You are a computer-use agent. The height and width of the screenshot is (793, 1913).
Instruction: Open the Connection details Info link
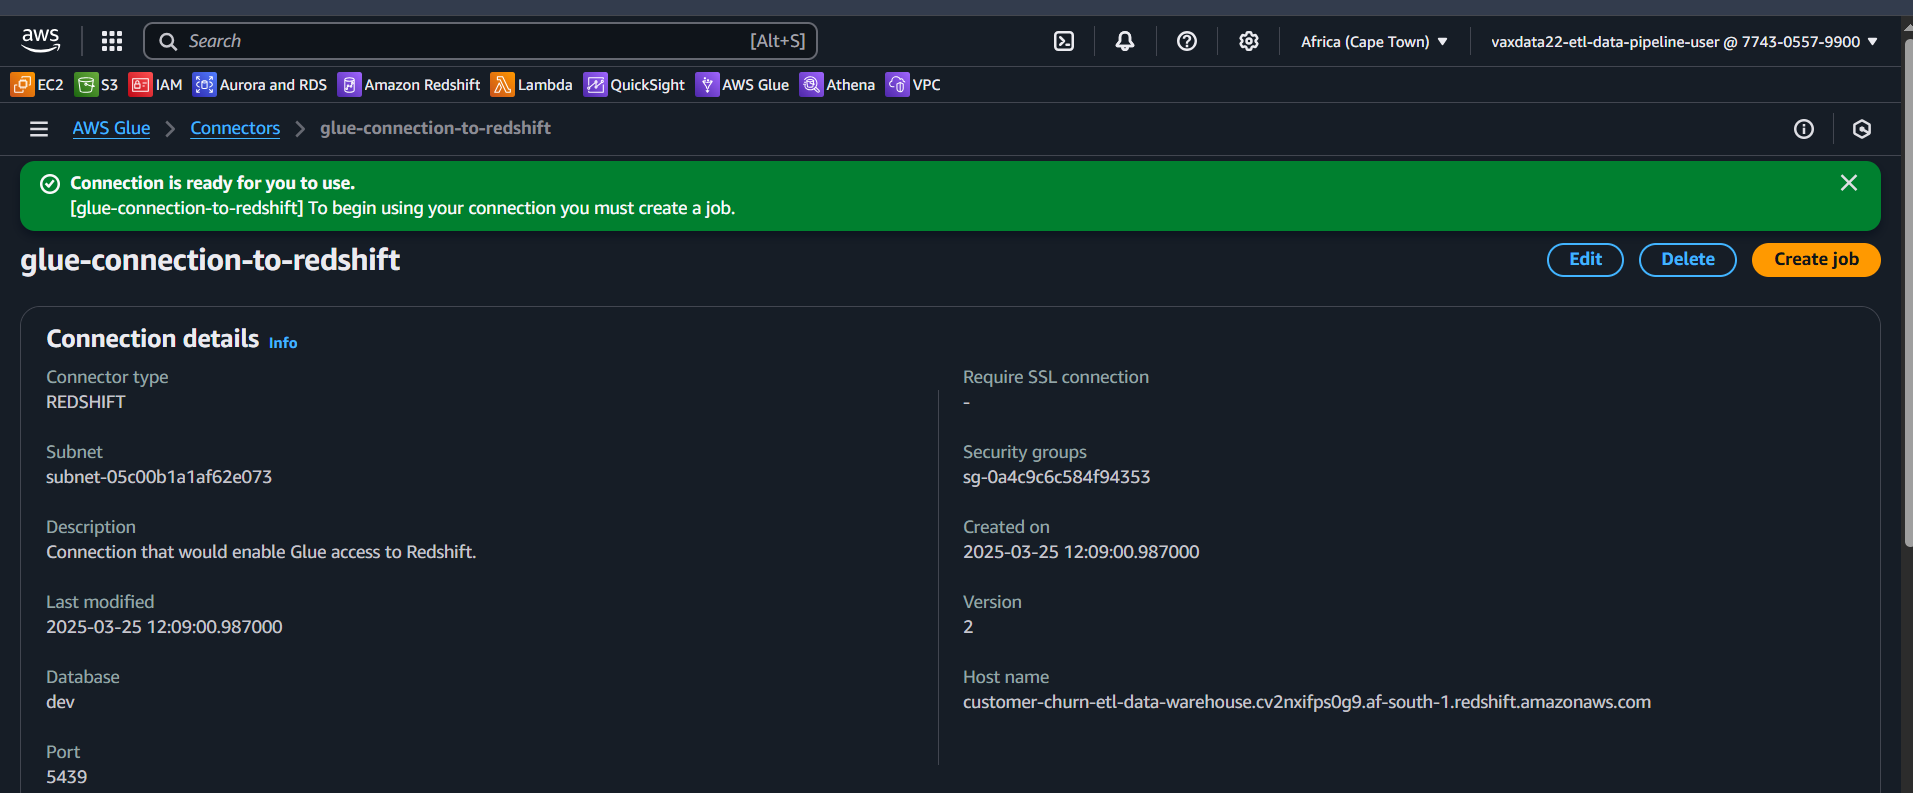[x=283, y=342]
